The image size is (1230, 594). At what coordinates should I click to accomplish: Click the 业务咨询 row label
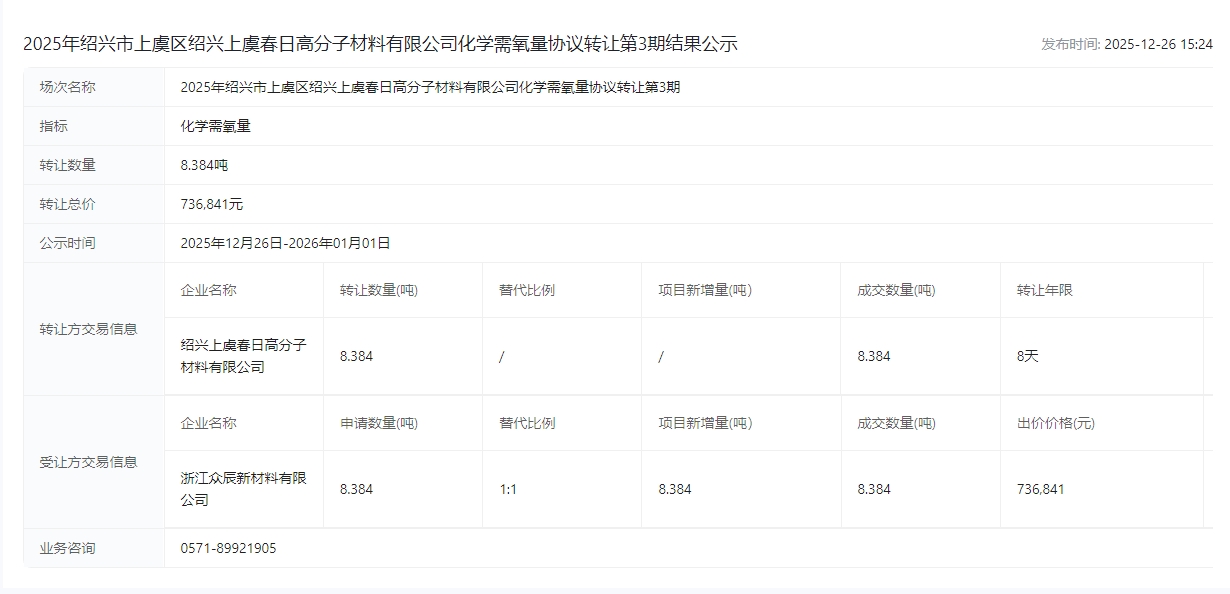pos(68,548)
